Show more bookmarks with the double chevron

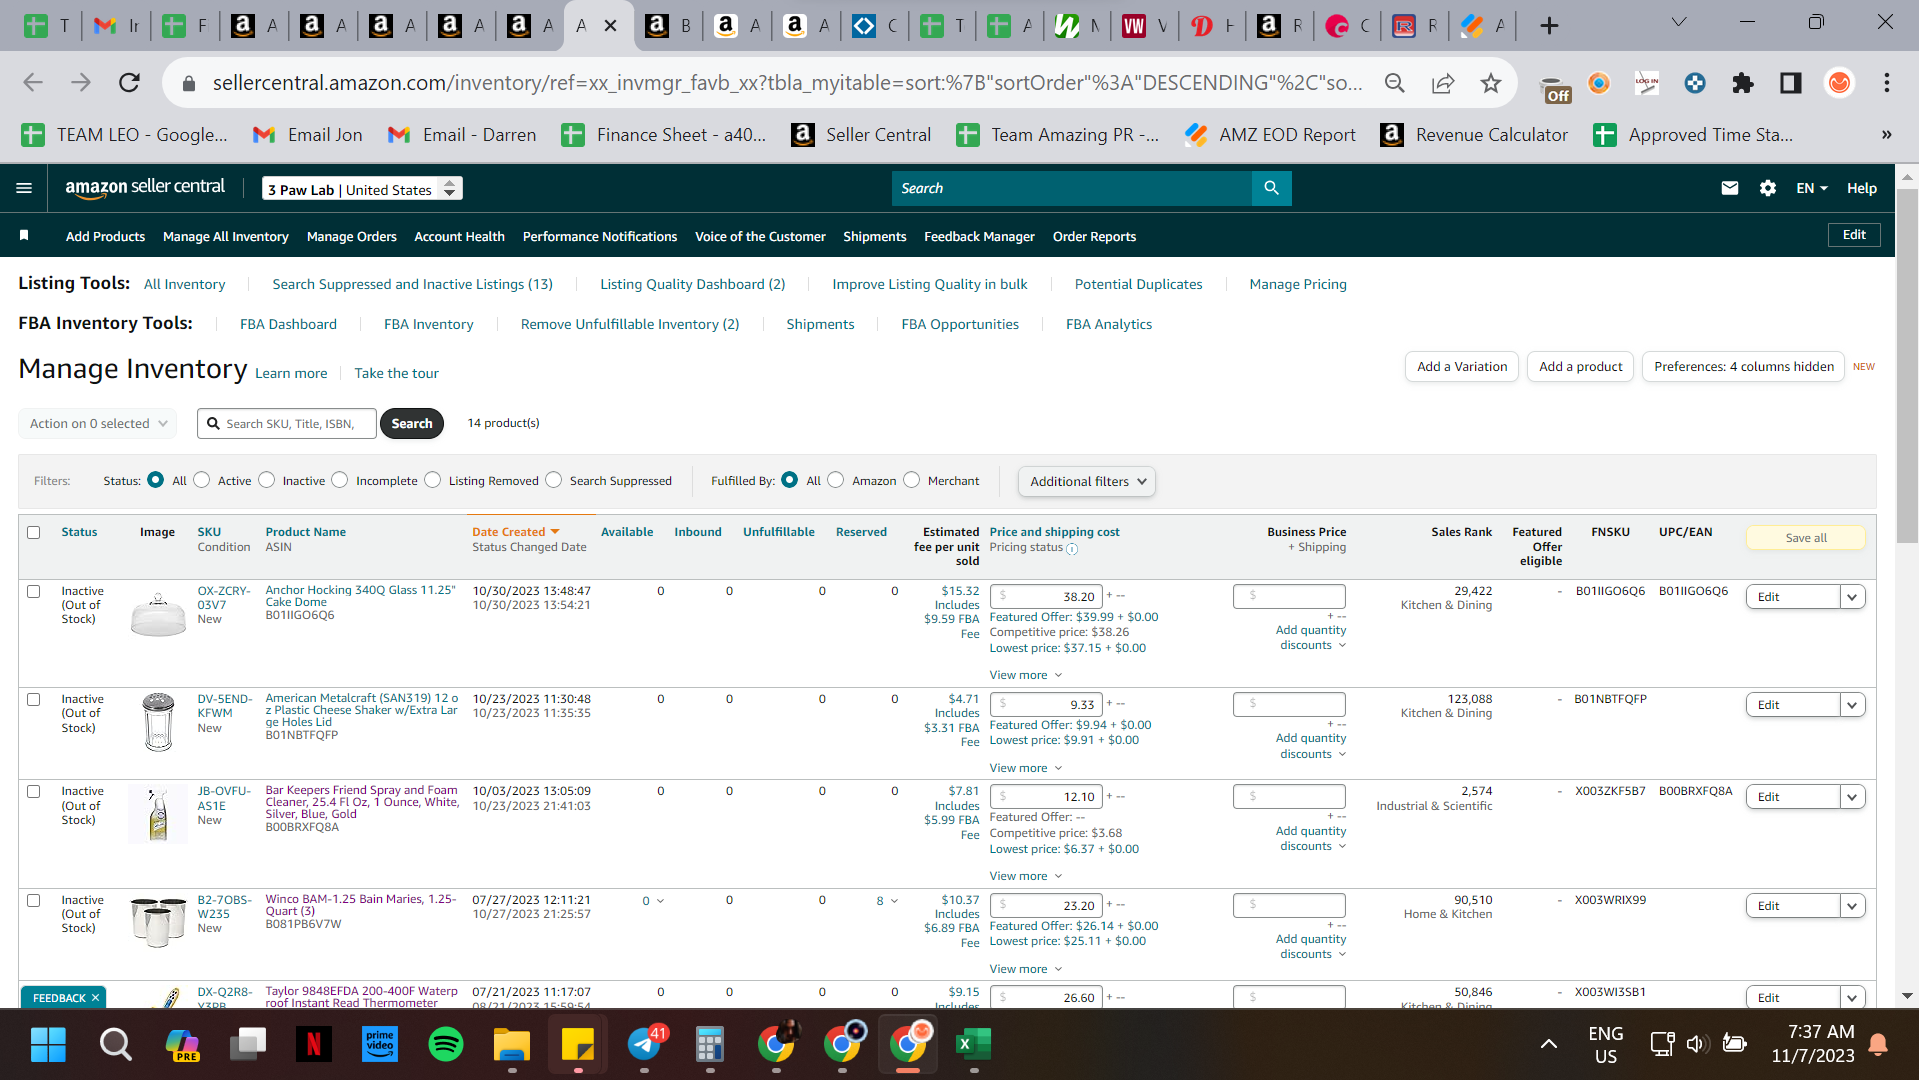(1886, 135)
